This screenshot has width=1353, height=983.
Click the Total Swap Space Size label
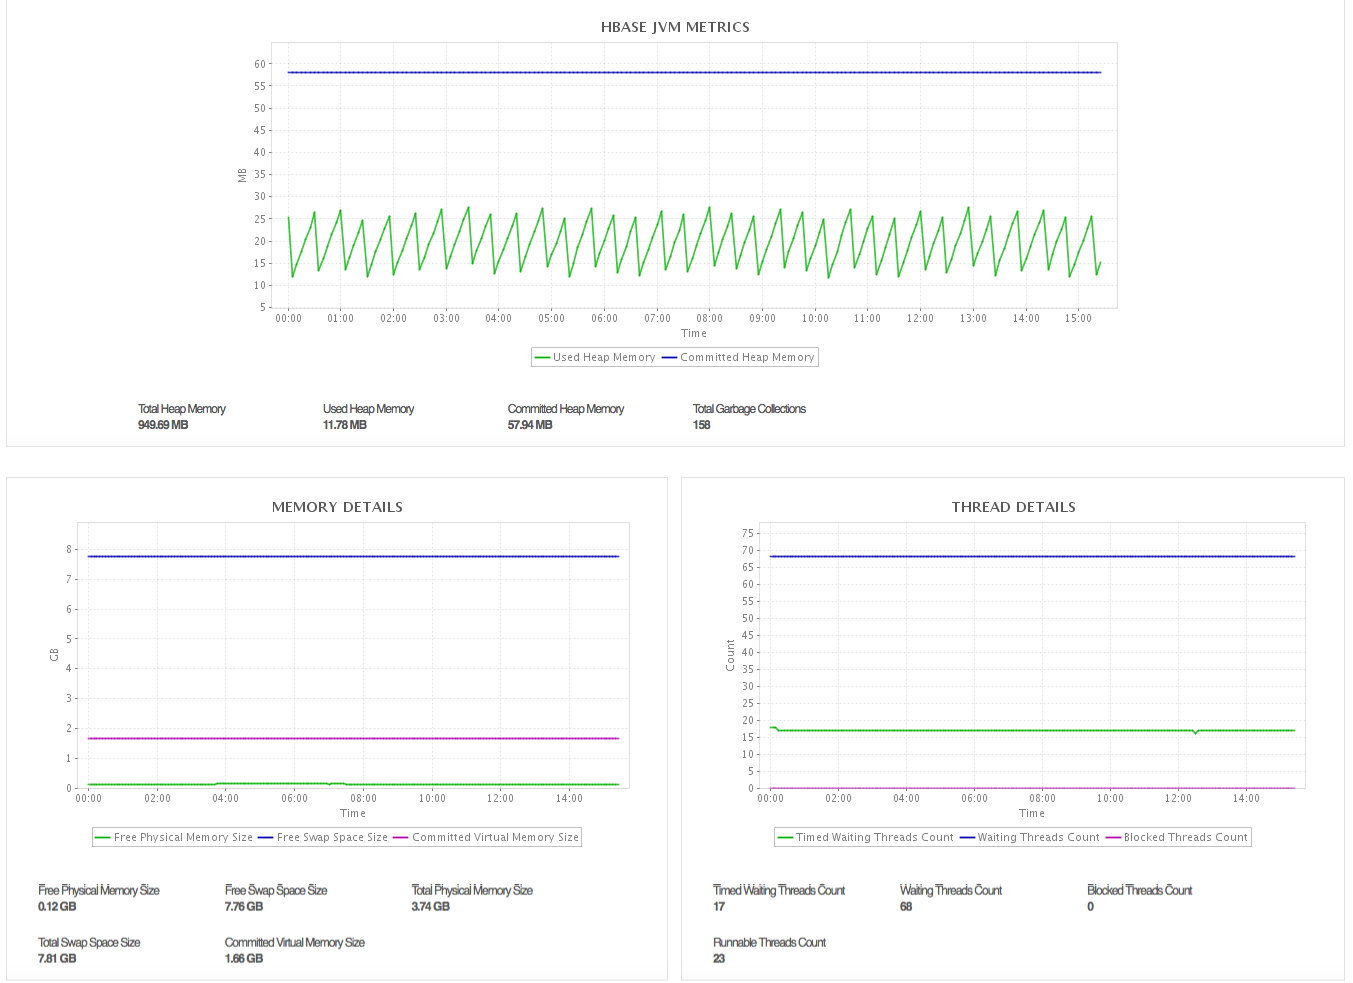[x=89, y=942]
